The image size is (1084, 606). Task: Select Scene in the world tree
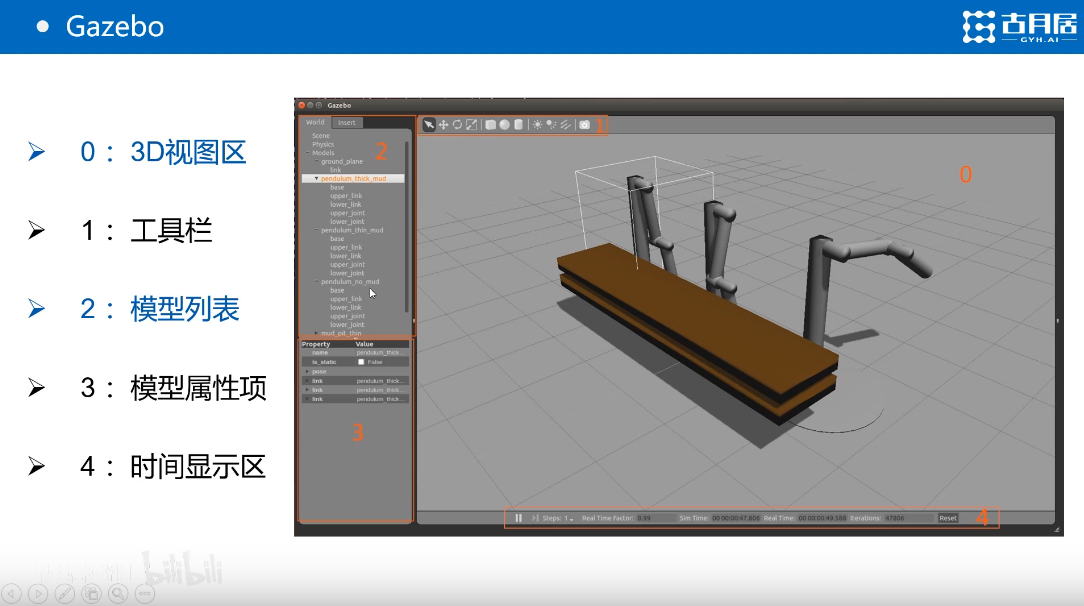tap(321, 135)
